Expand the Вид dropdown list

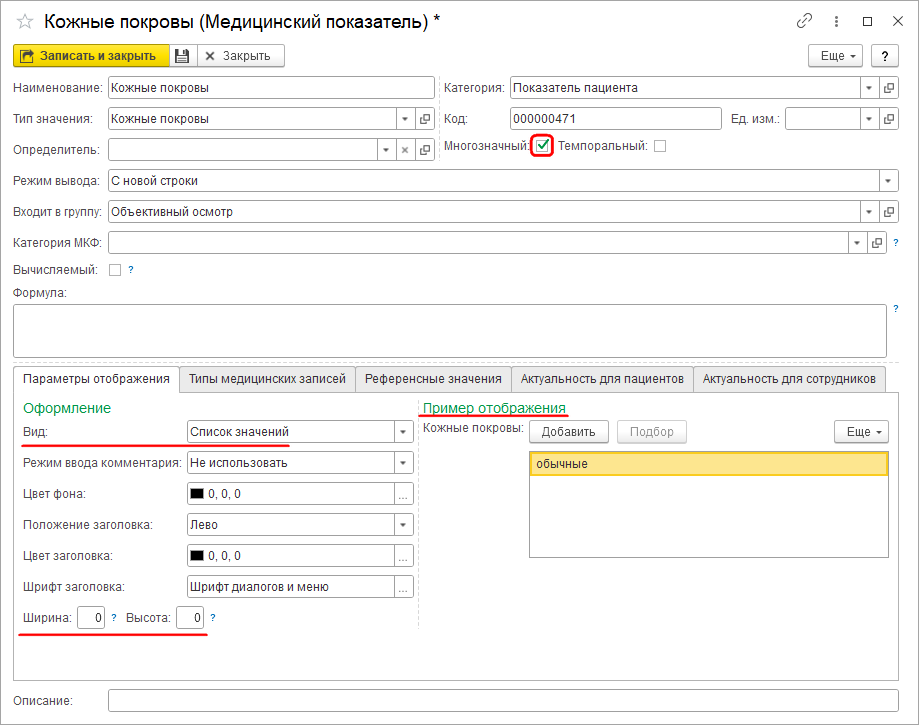coord(403,432)
